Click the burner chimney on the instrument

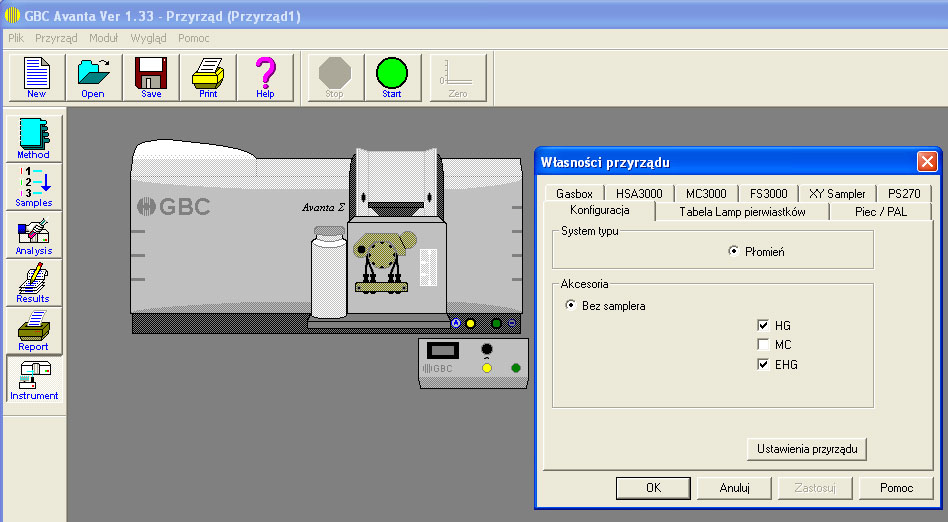(397, 182)
